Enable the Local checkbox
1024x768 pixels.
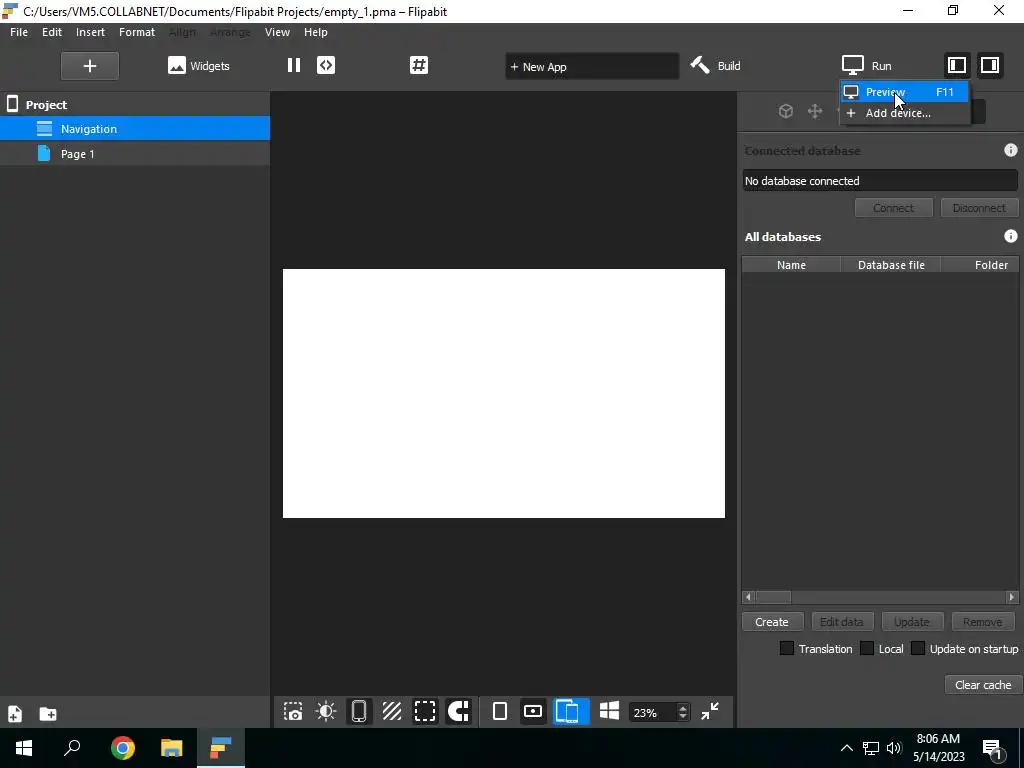867,648
